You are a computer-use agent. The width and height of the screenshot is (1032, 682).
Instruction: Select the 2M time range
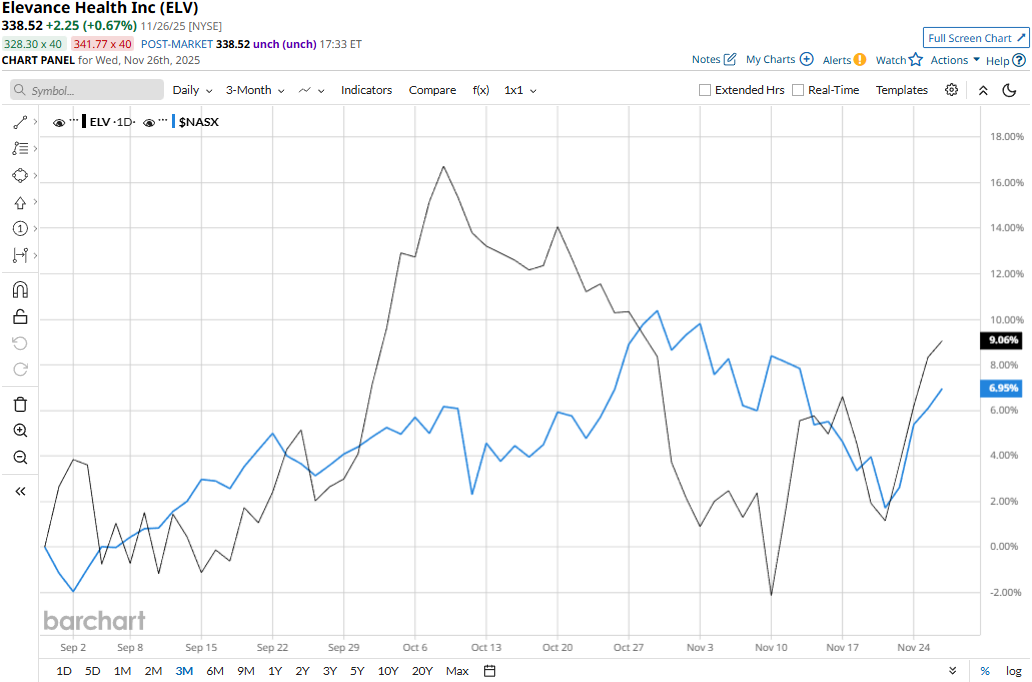tap(153, 671)
